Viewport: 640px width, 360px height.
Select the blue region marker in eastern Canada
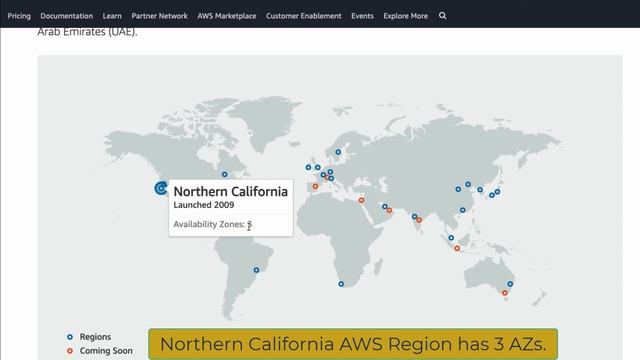(x=224, y=174)
